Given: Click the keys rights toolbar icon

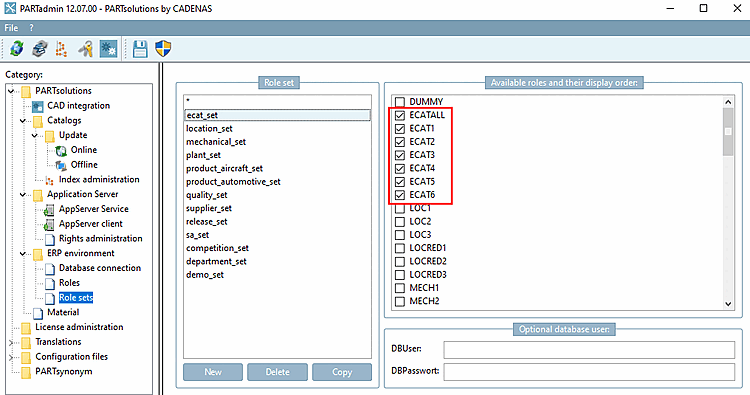Looking at the screenshot, I should coord(86,48).
